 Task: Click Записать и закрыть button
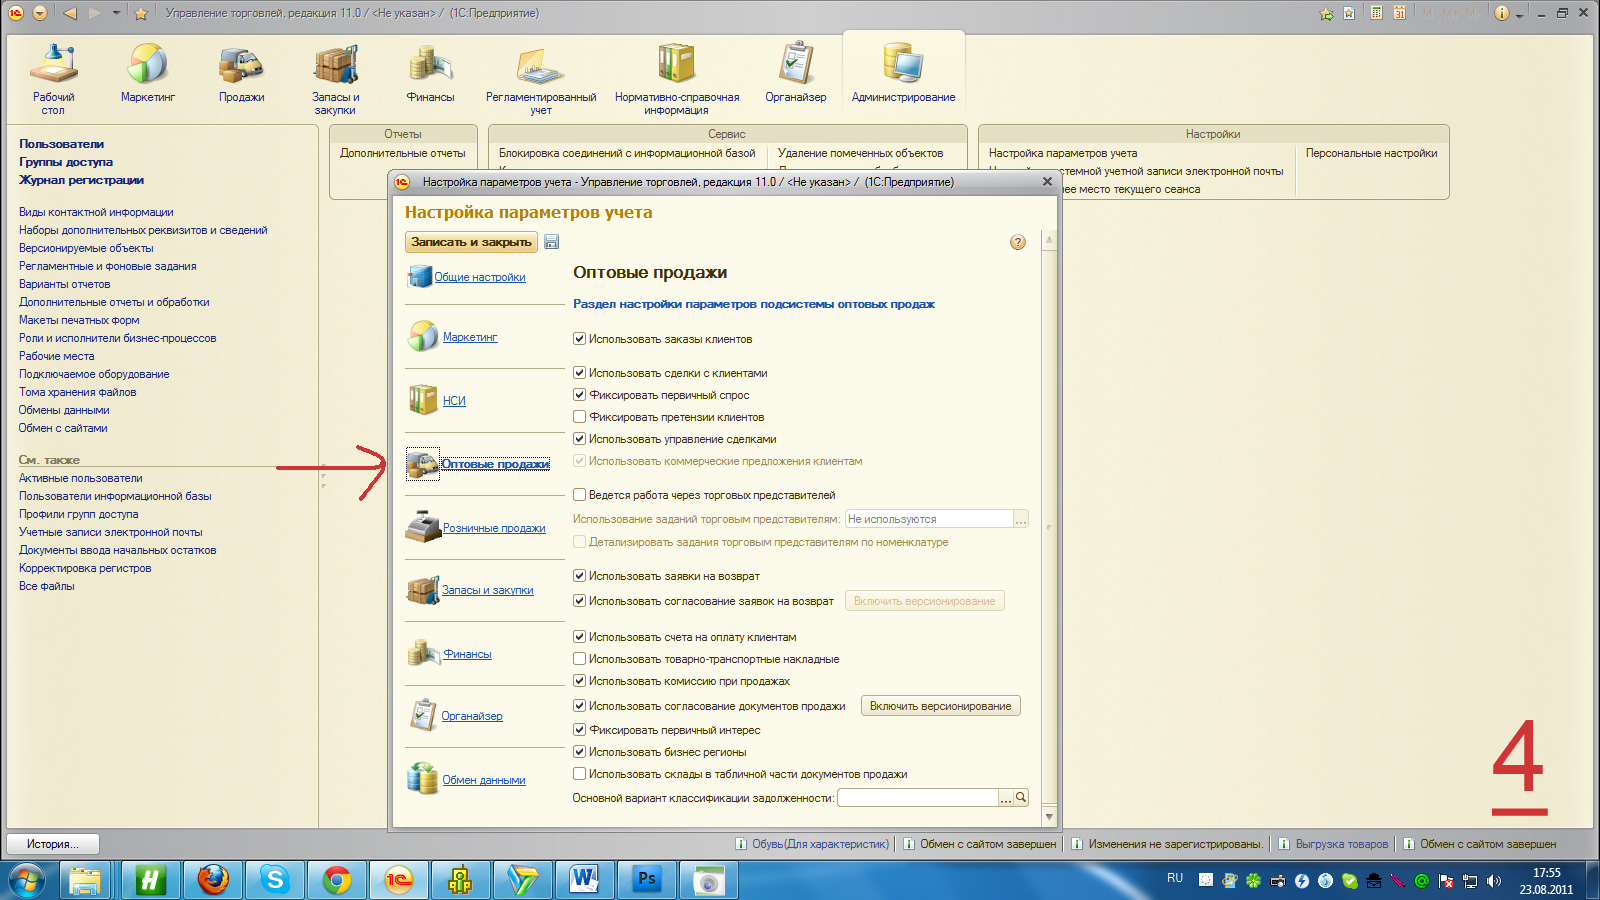pos(471,242)
